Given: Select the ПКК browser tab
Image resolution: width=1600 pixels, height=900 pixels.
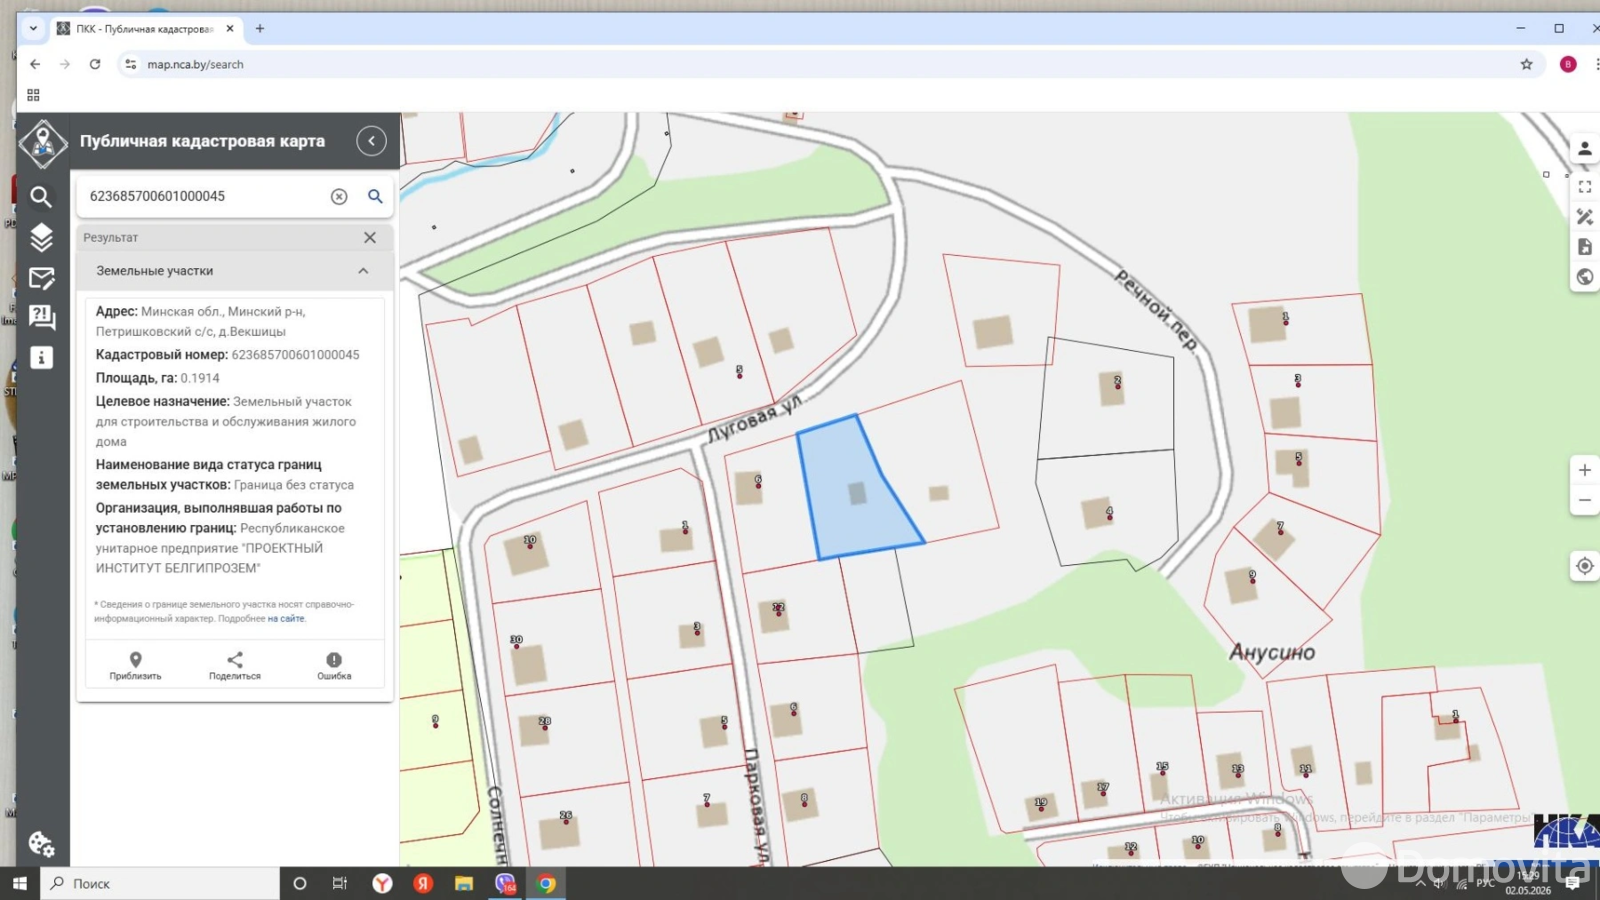Looking at the screenshot, I should (144, 29).
